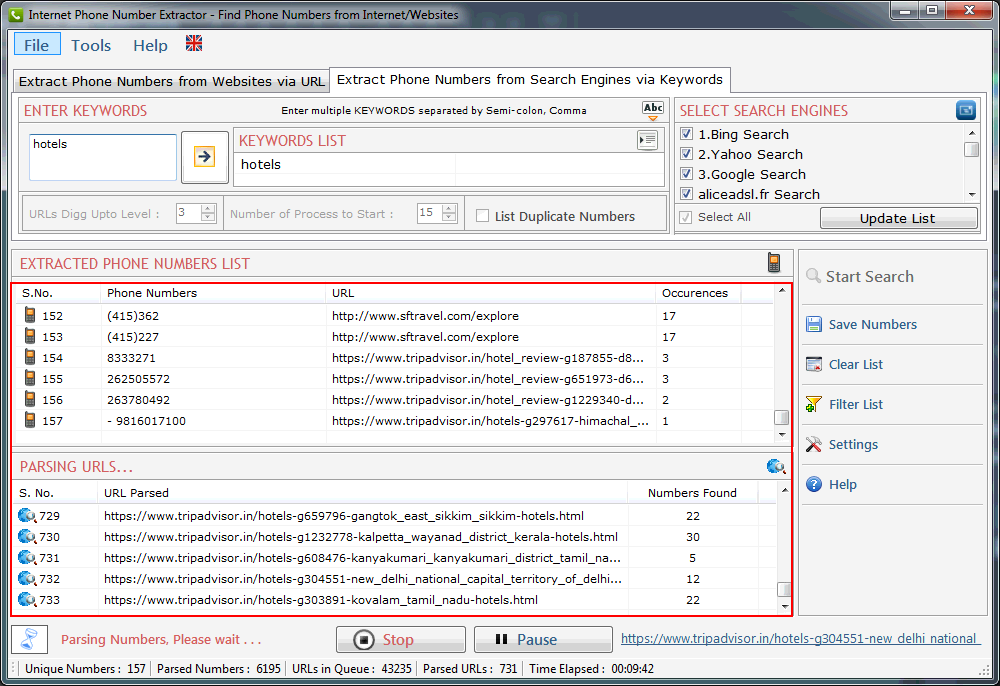Toggle the Google Search checkbox
The height and width of the screenshot is (686, 1000).
pyautogui.click(x=686, y=174)
